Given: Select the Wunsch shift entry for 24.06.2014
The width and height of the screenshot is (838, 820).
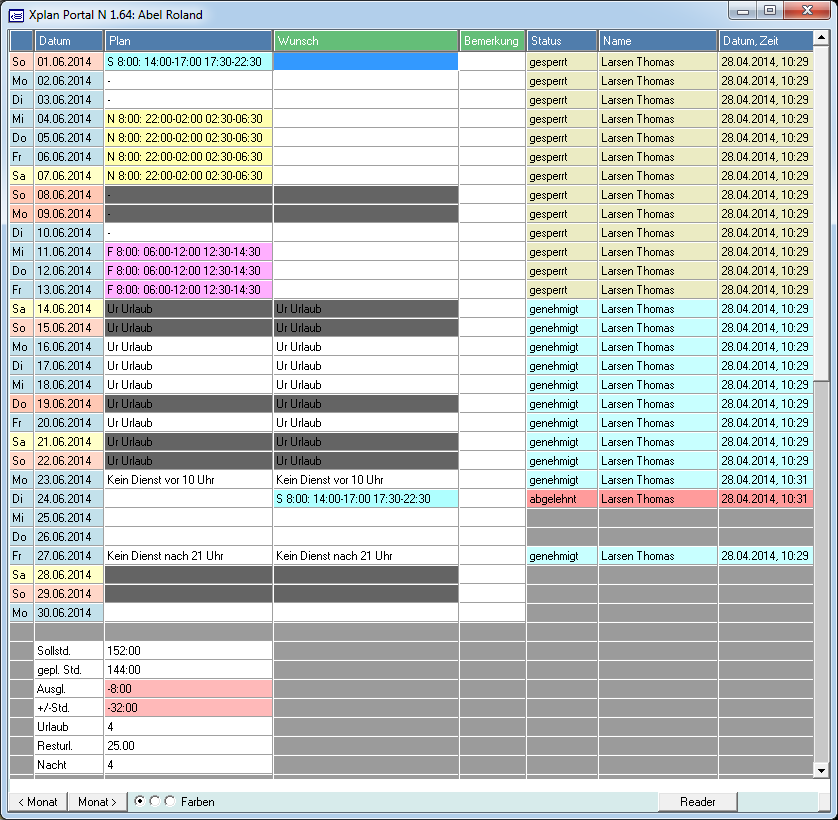Looking at the screenshot, I should (x=365, y=499).
